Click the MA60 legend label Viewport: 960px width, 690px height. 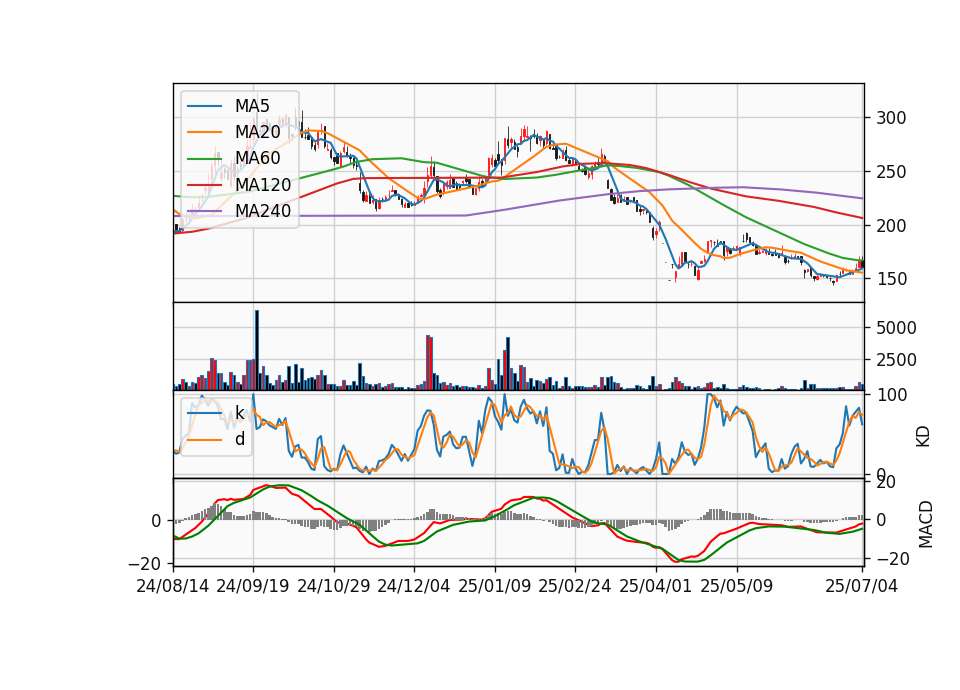click(257, 158)
